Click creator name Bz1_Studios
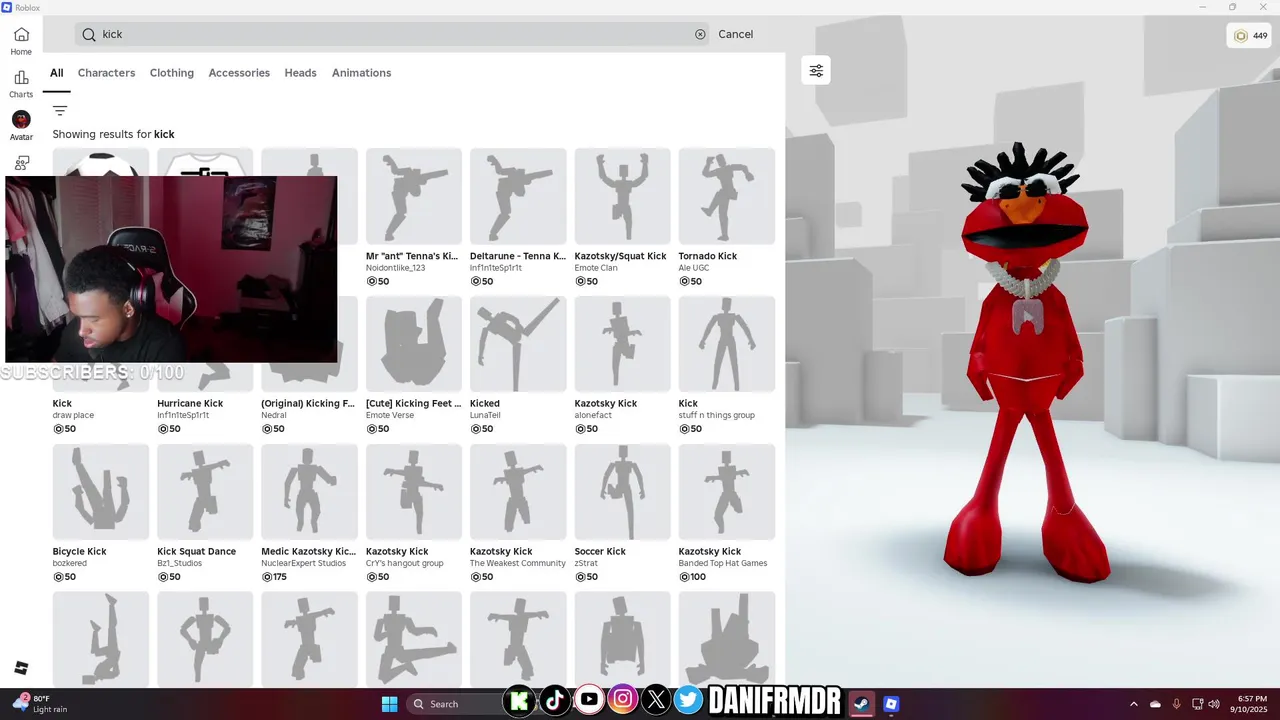Image resolution: width=1280 pixels, height=720 pixels. (180, 563)
